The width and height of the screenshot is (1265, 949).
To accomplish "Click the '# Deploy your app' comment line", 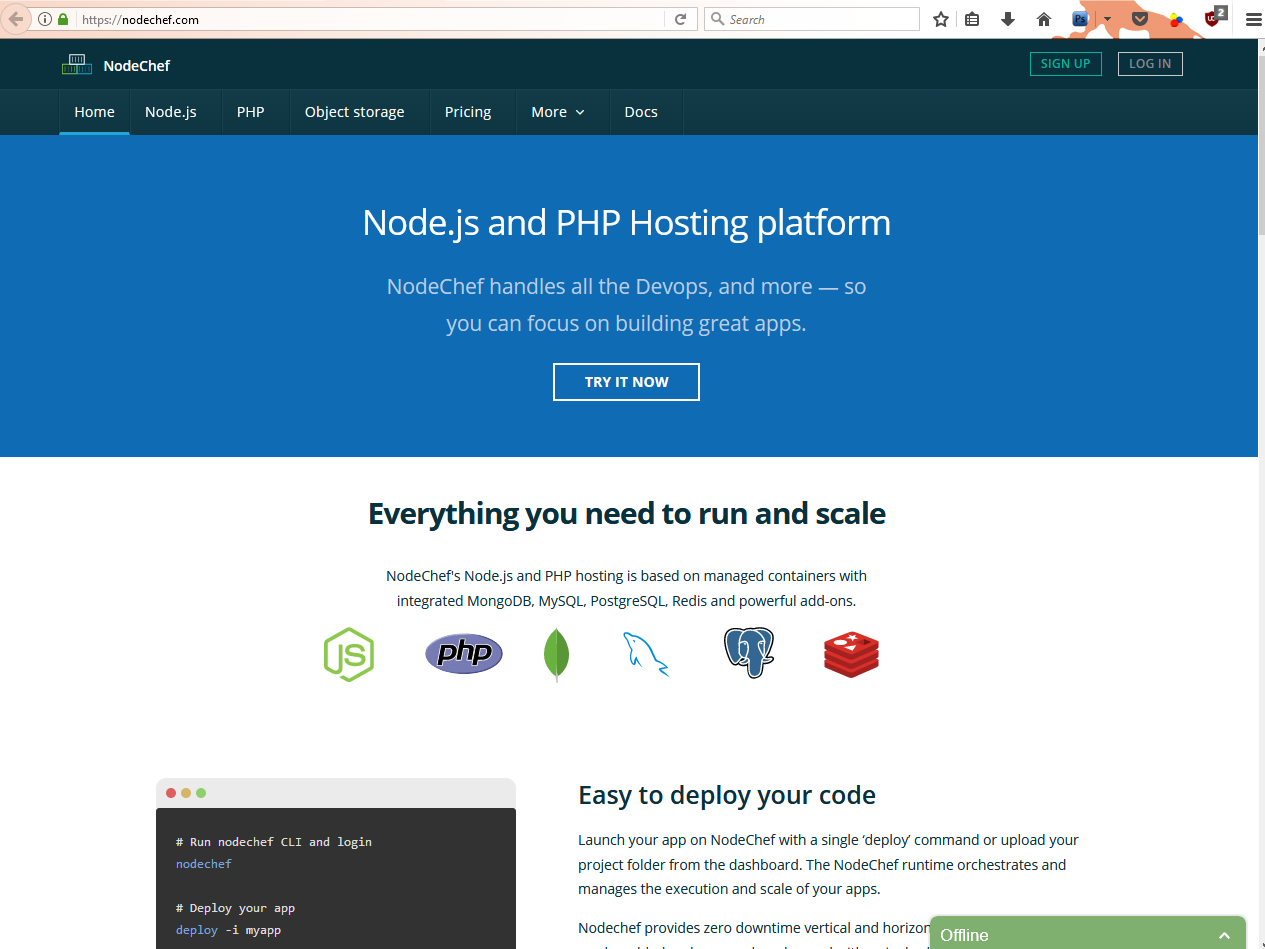I will [235, 908].
